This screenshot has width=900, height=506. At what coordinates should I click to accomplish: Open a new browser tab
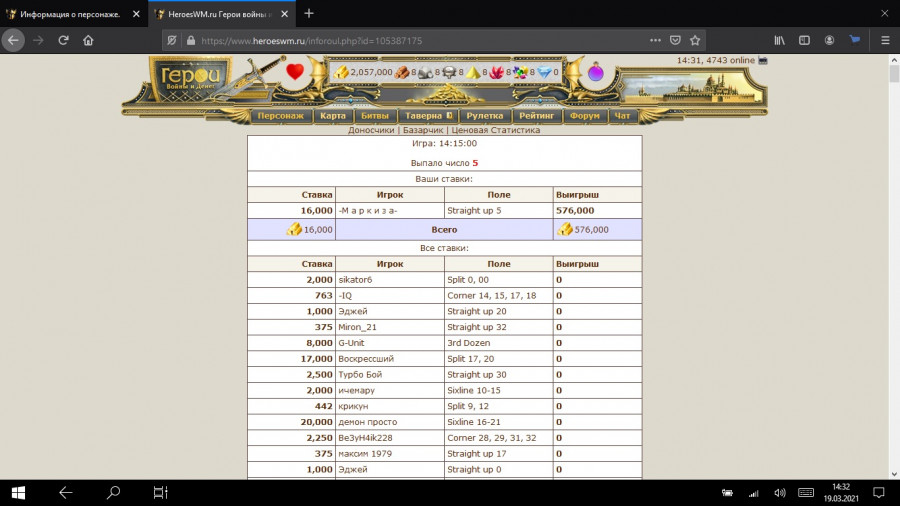point(309,14)
